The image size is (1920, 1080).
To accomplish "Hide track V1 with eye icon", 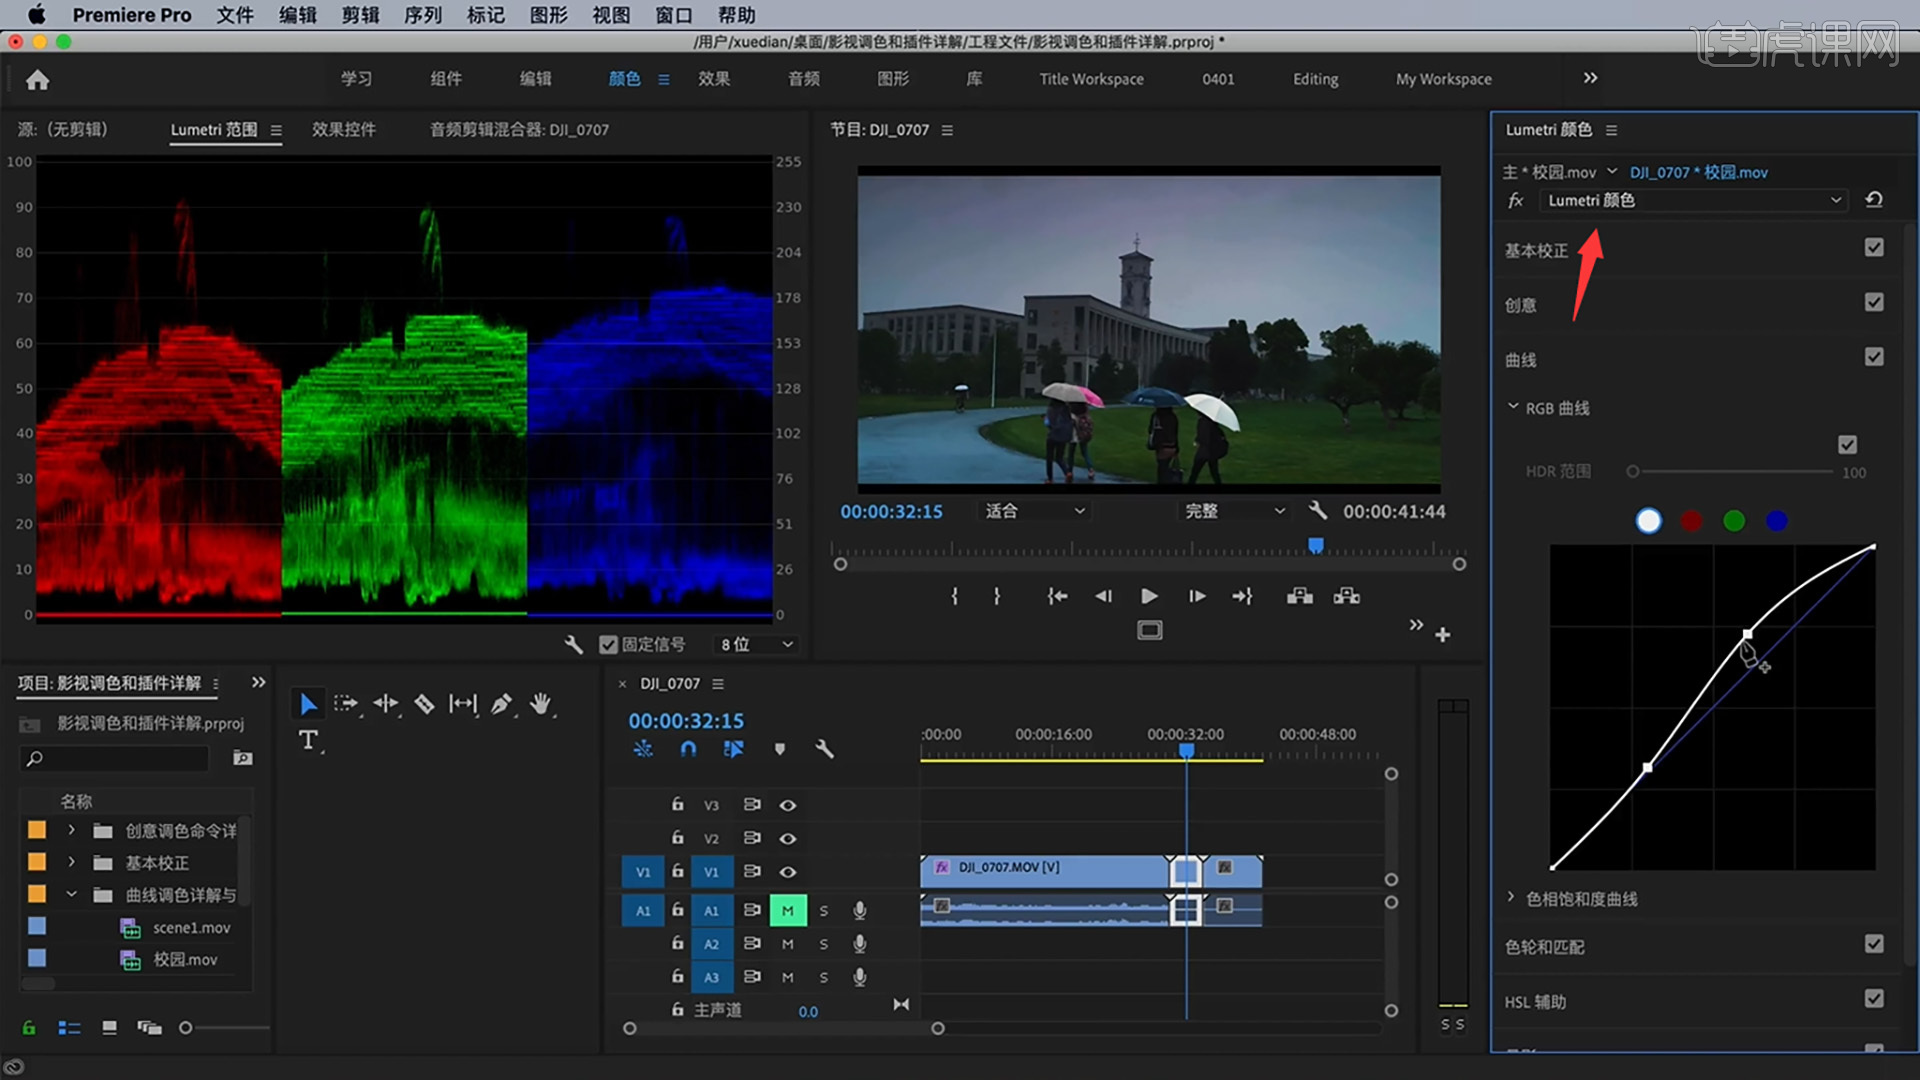I will point(788,872).
